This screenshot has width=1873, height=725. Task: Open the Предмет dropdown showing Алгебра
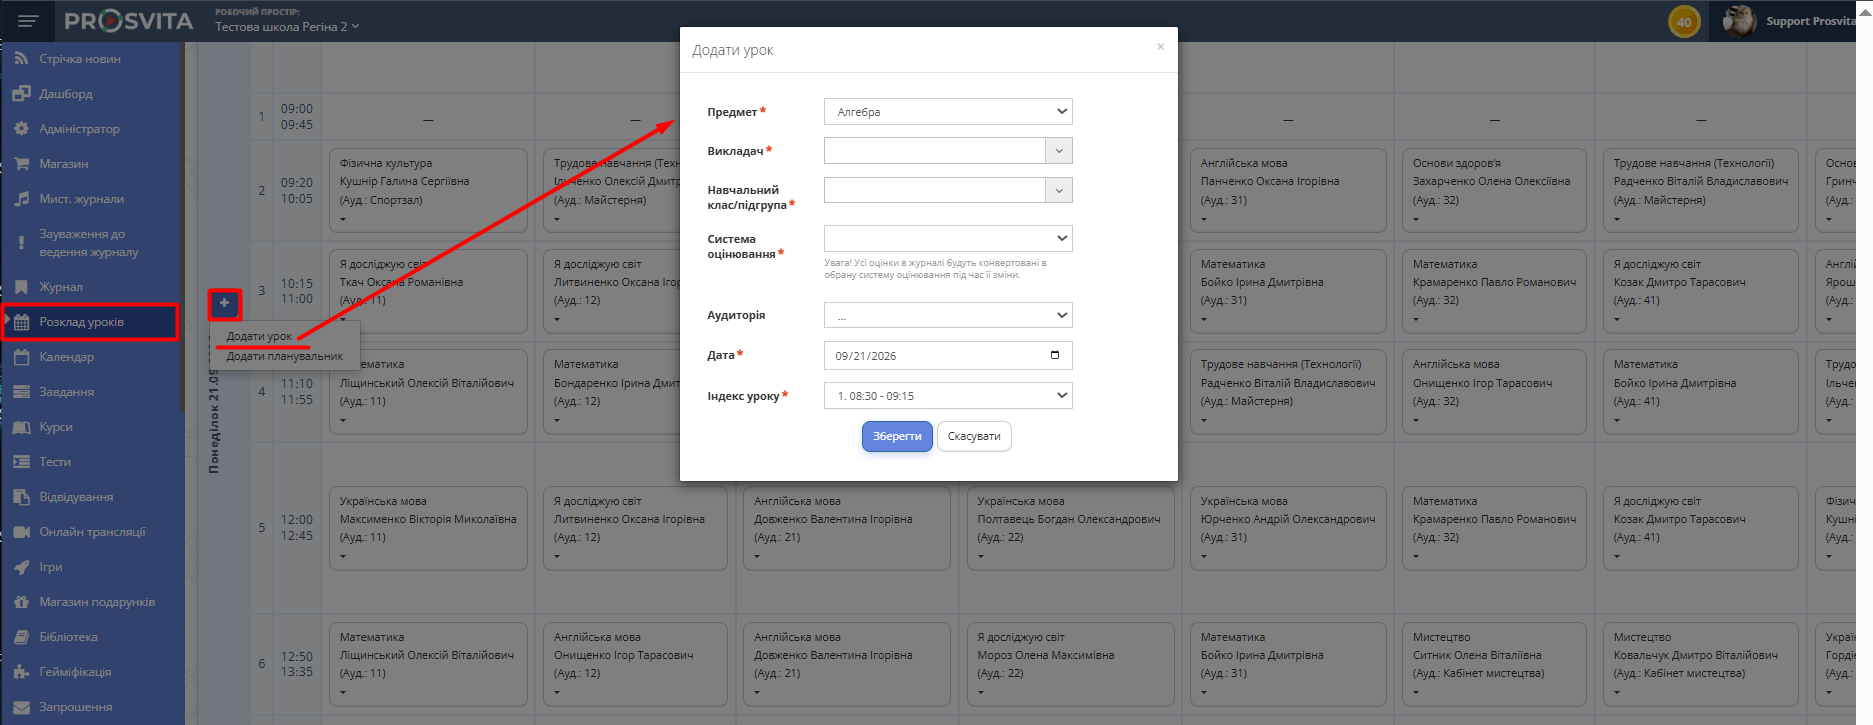click(948, 112)
